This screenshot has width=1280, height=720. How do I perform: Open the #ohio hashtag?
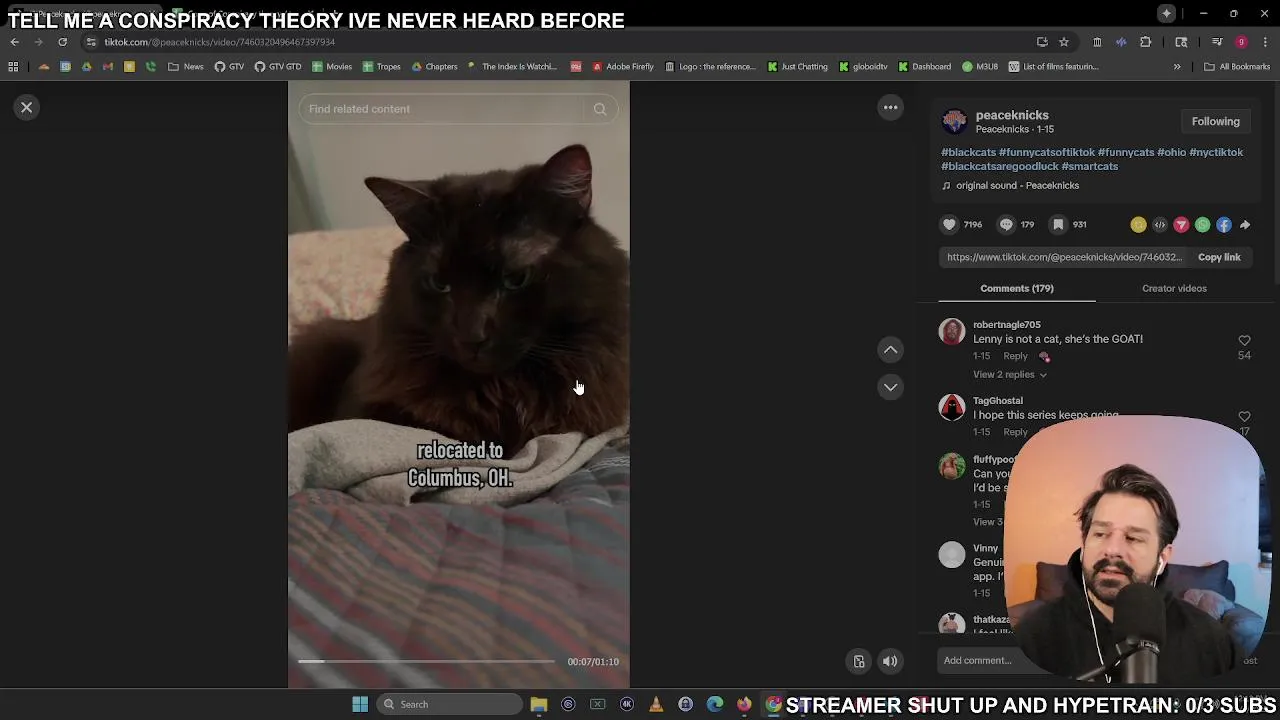[x=1171, y=152]
